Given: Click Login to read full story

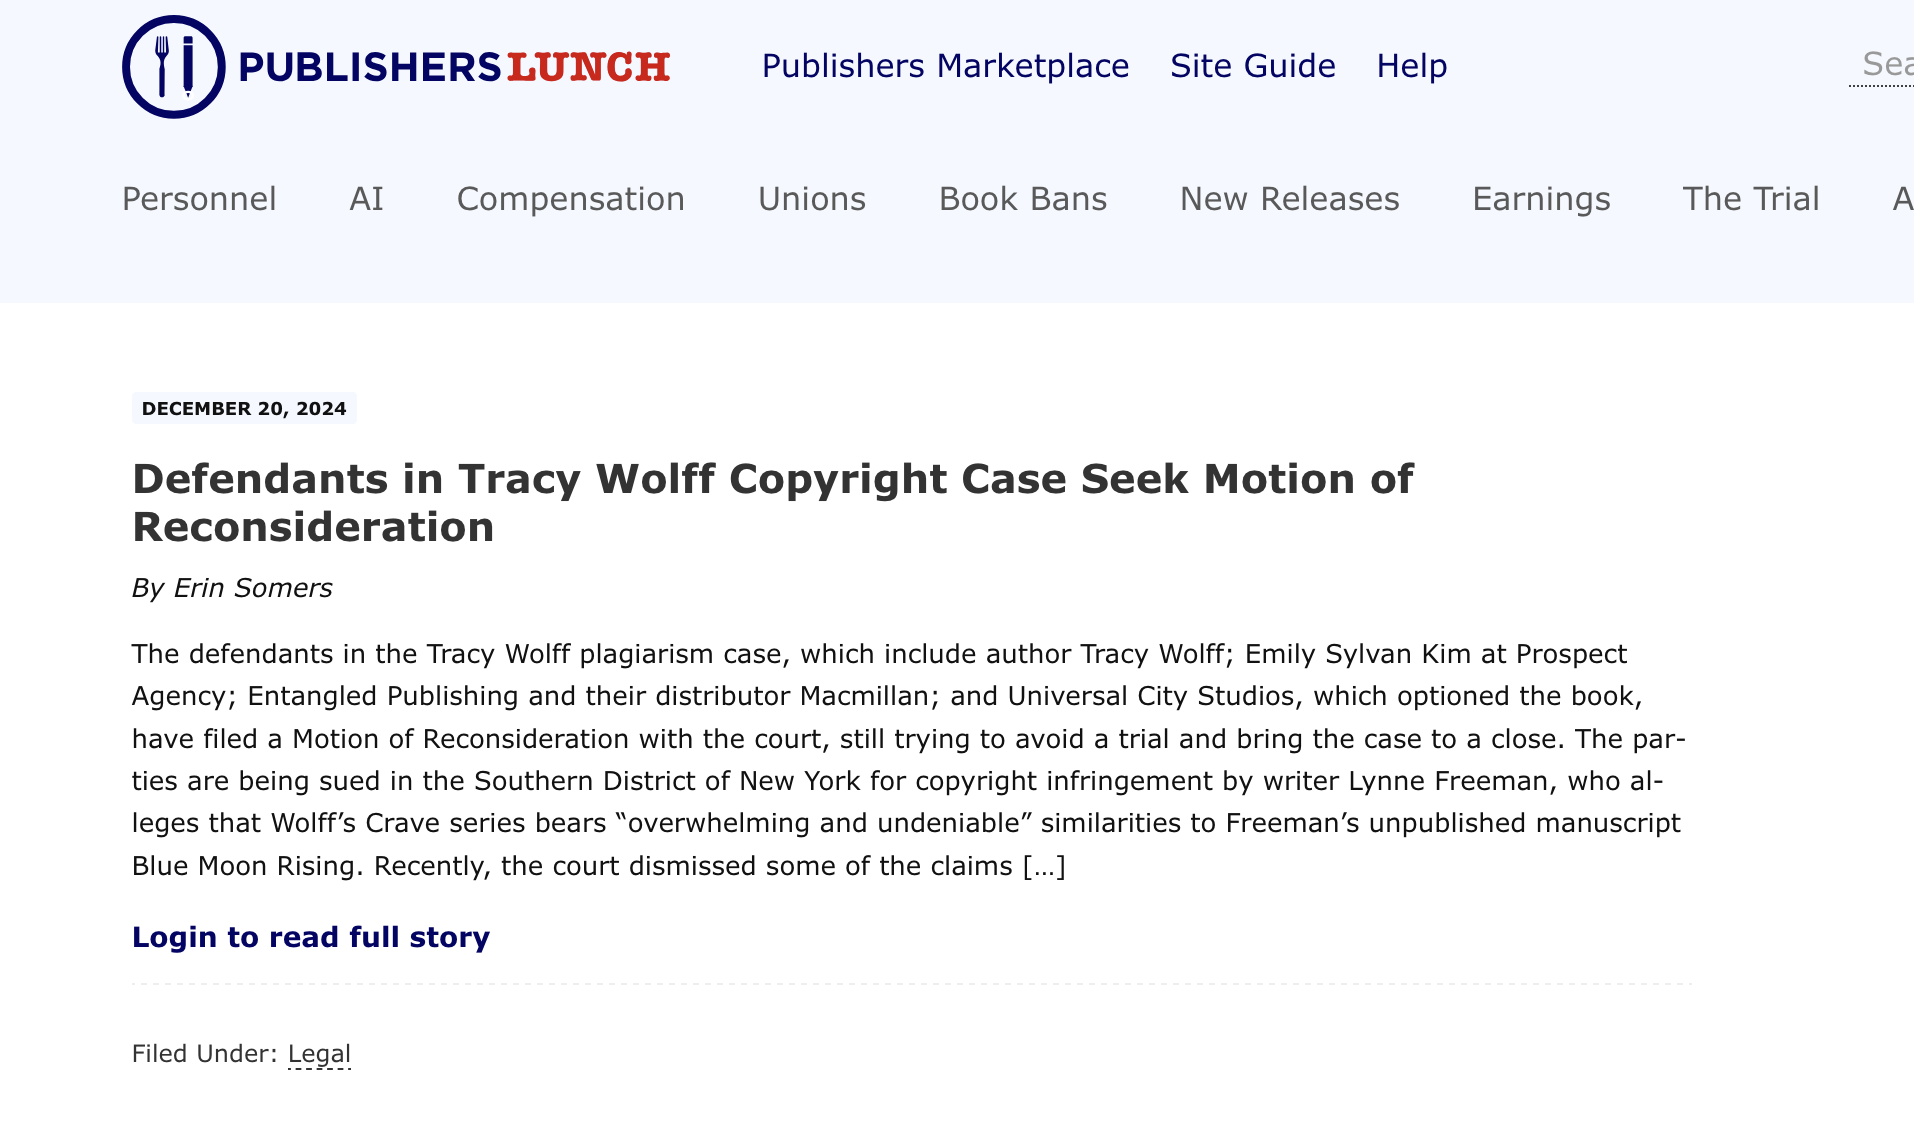Looking at the screenshot, I should click(x=310, y=937).
